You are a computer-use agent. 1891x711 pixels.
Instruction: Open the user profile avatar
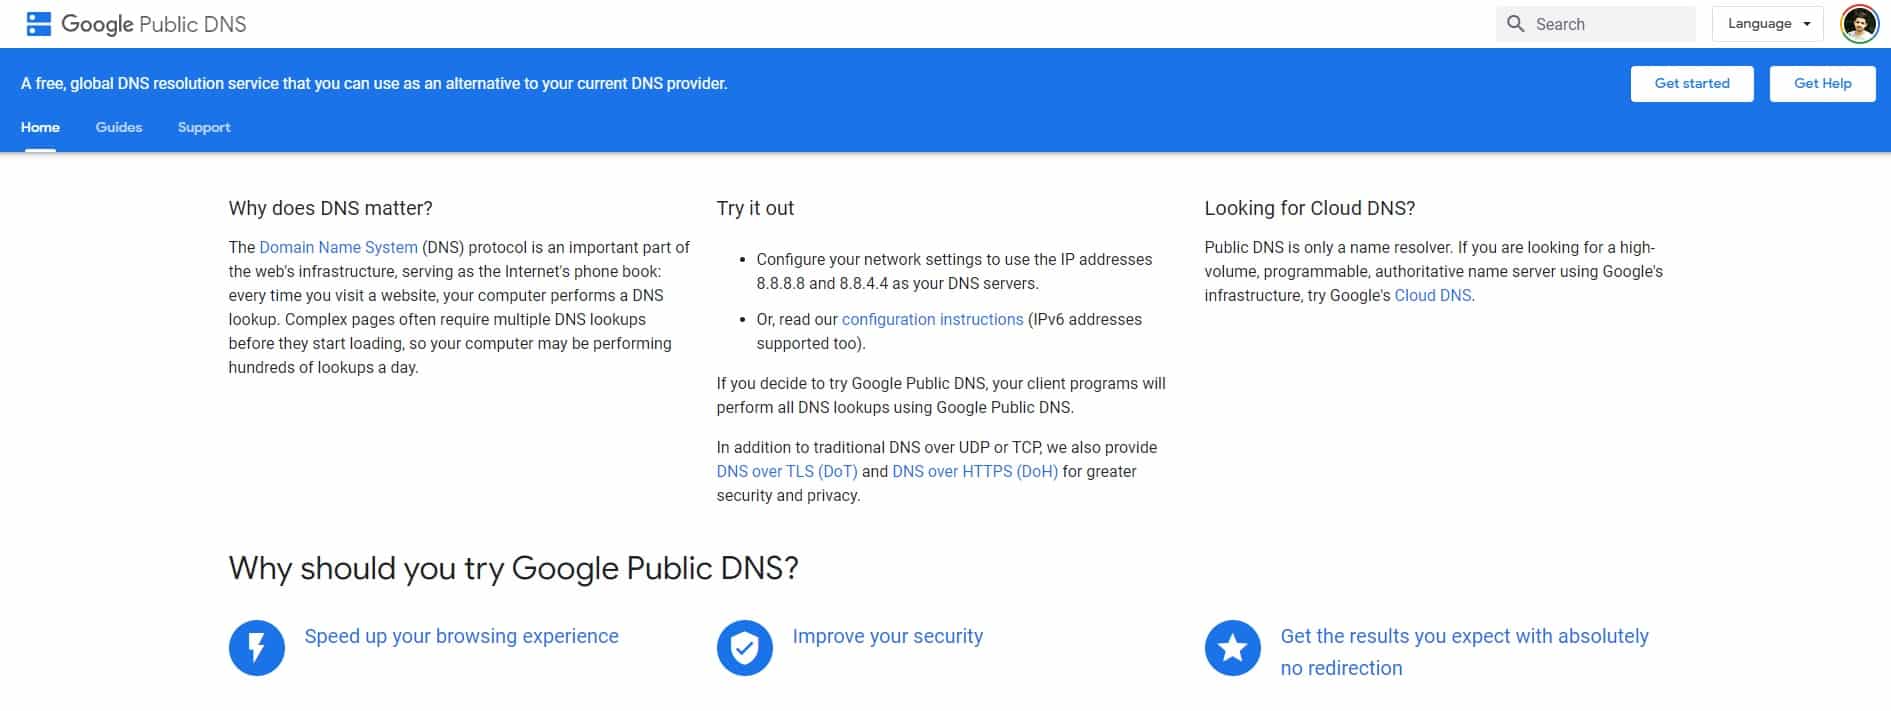click(x=1859, y=24)
